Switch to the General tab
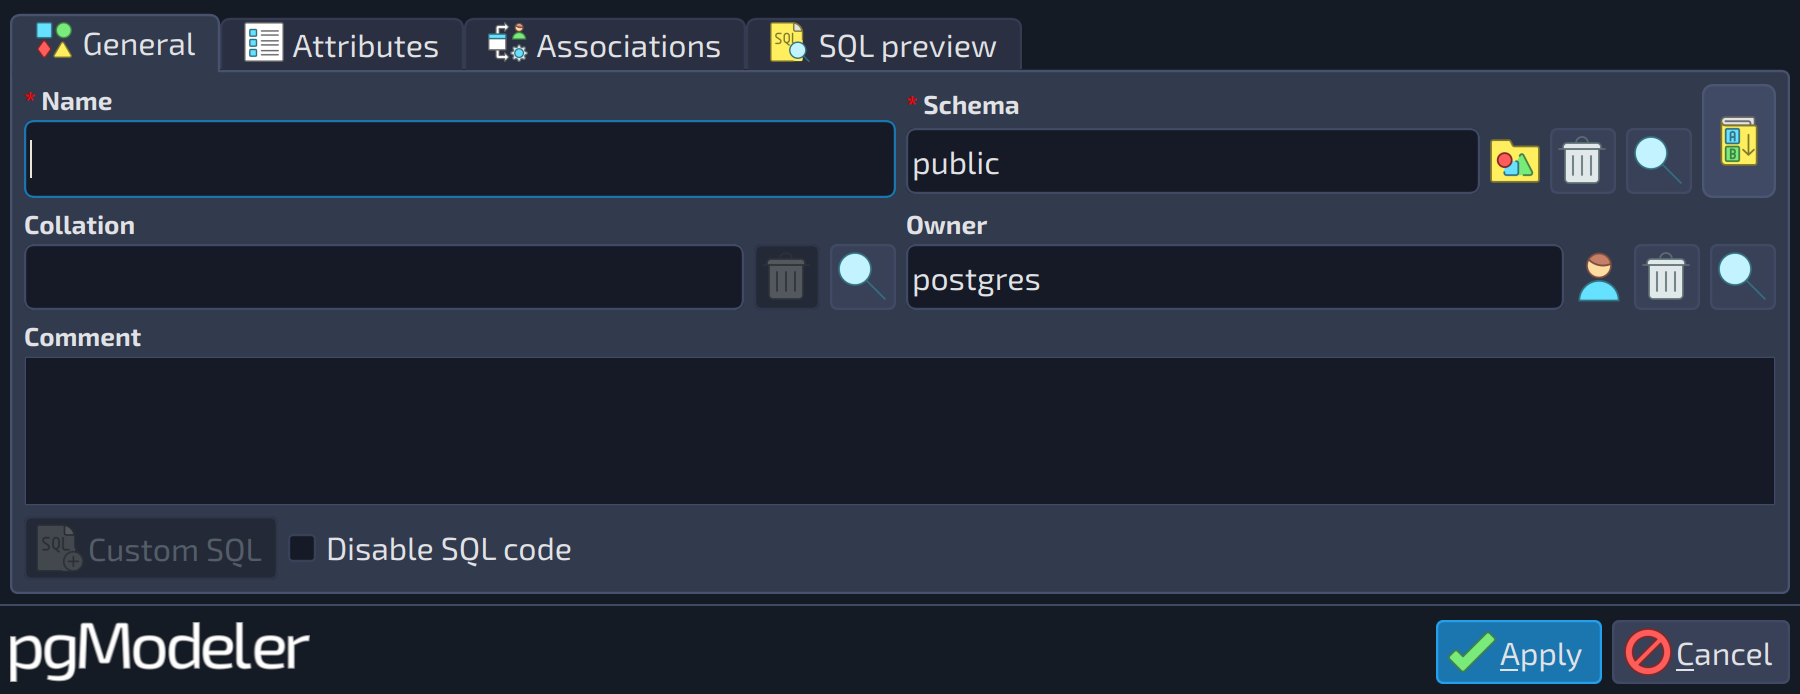Image resolution: width=1800 pixels, height=694 pixels. (115, 44)
